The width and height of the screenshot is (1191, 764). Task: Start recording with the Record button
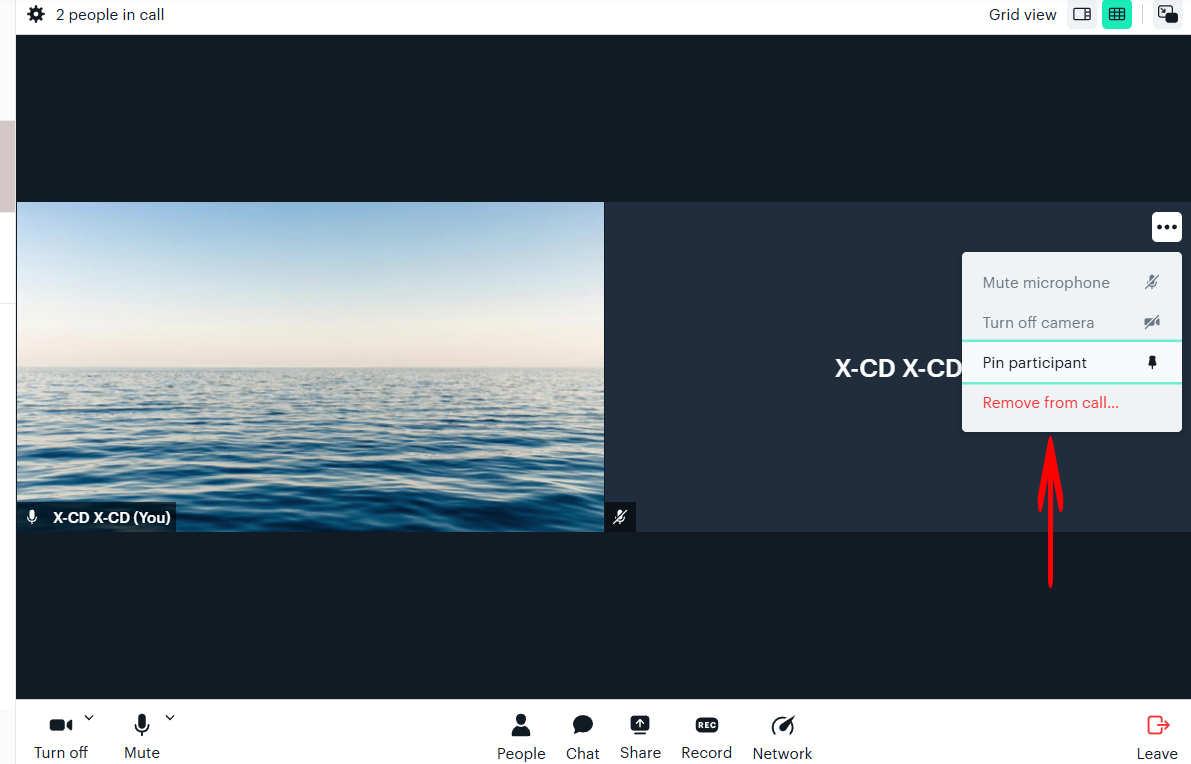point(706,737)
